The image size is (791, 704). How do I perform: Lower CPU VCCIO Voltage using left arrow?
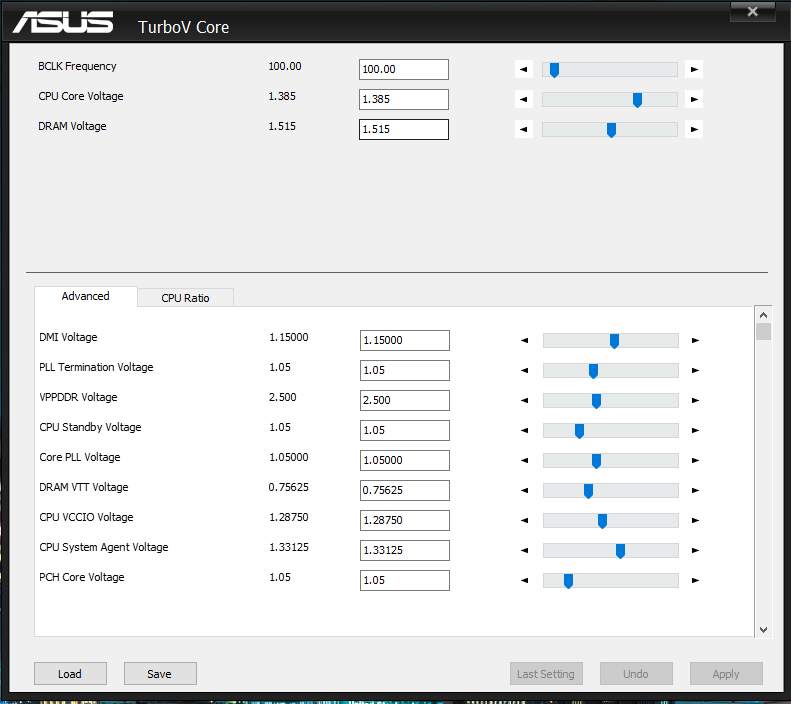coord(525,520)
